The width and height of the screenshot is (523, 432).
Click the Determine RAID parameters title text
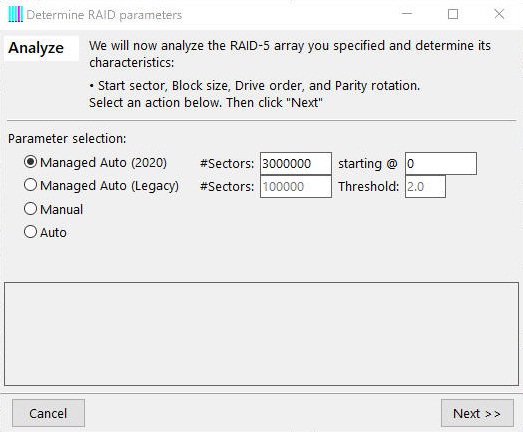tap(104, 15)
